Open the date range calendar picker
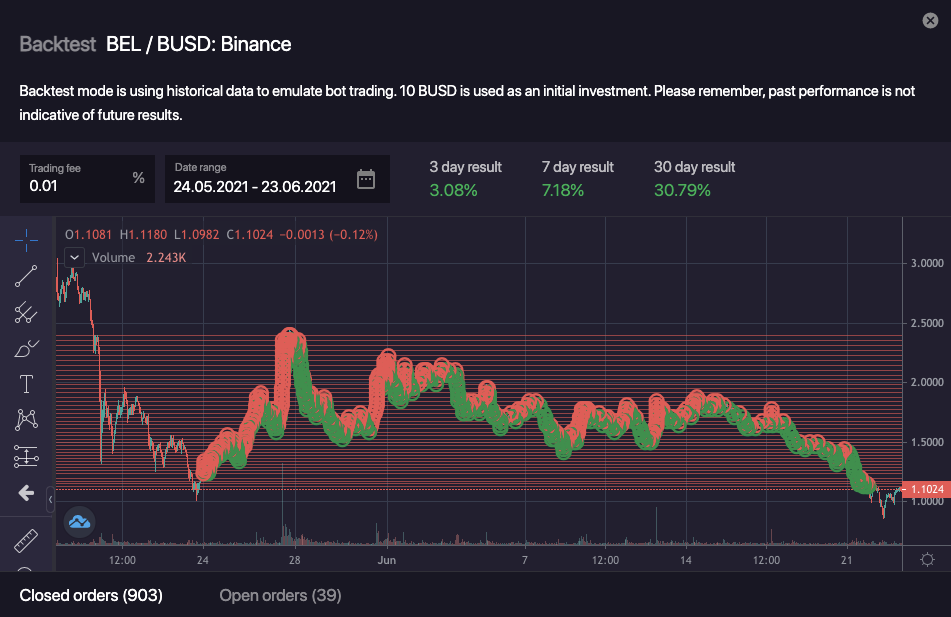This screenshot has width=951, height=617. click(366, 180)
